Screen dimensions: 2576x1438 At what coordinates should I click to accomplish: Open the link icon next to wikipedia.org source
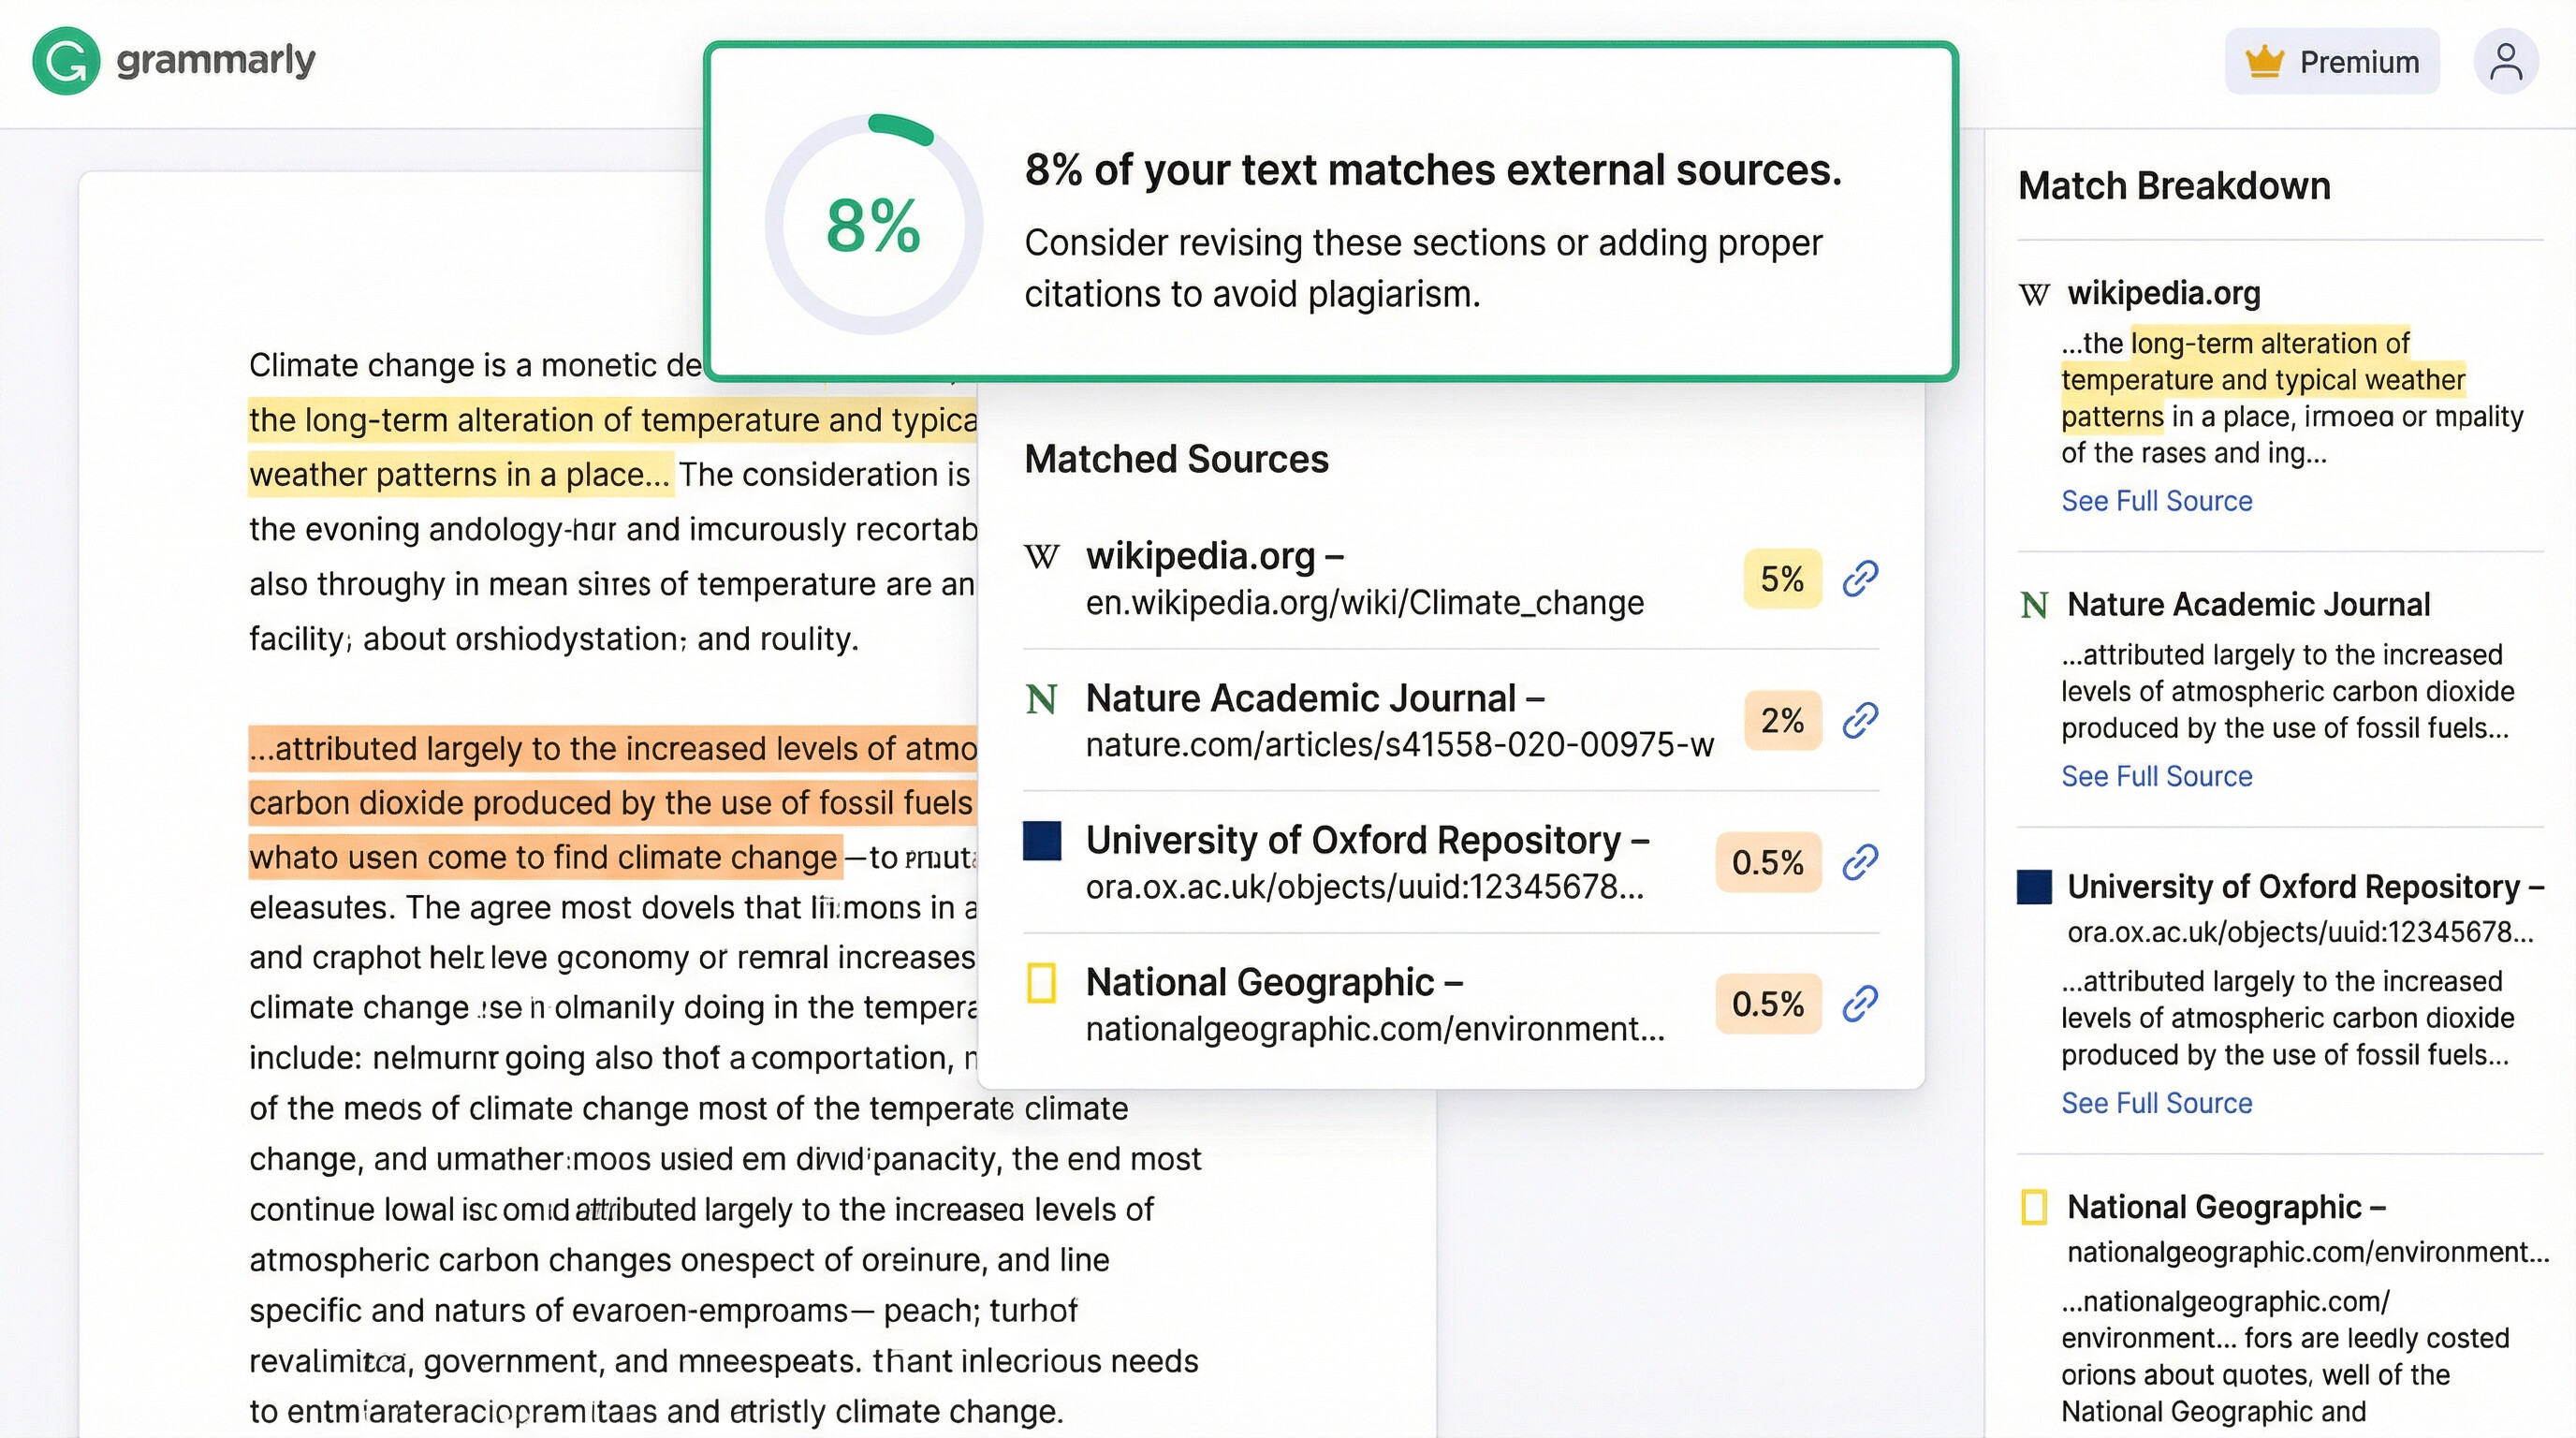coord(1860,578)
